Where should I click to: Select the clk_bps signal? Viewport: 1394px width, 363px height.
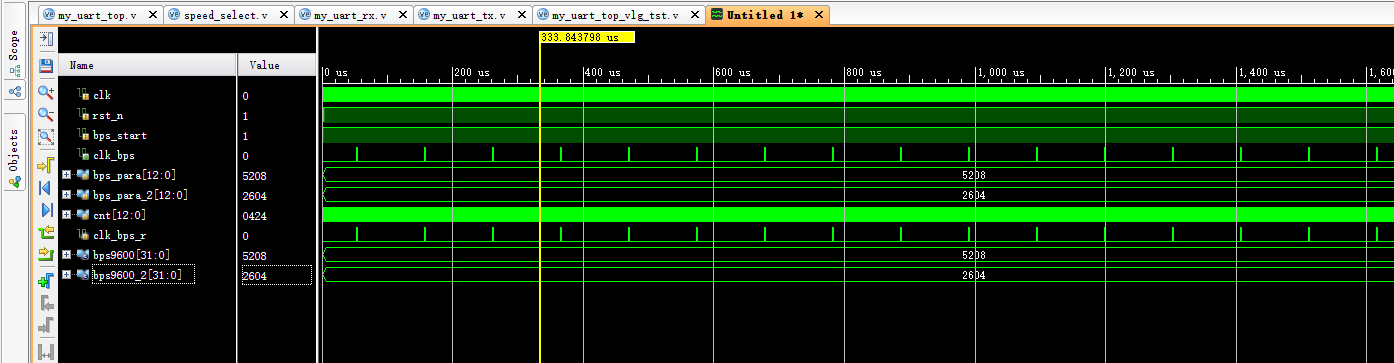(113, 155)
